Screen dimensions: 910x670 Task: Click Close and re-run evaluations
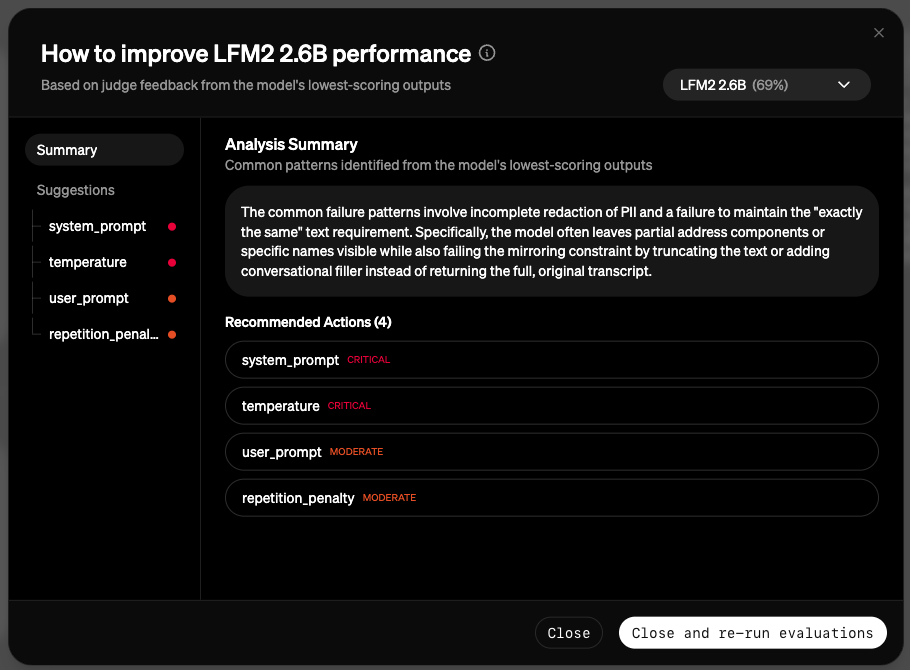[752, 632]
